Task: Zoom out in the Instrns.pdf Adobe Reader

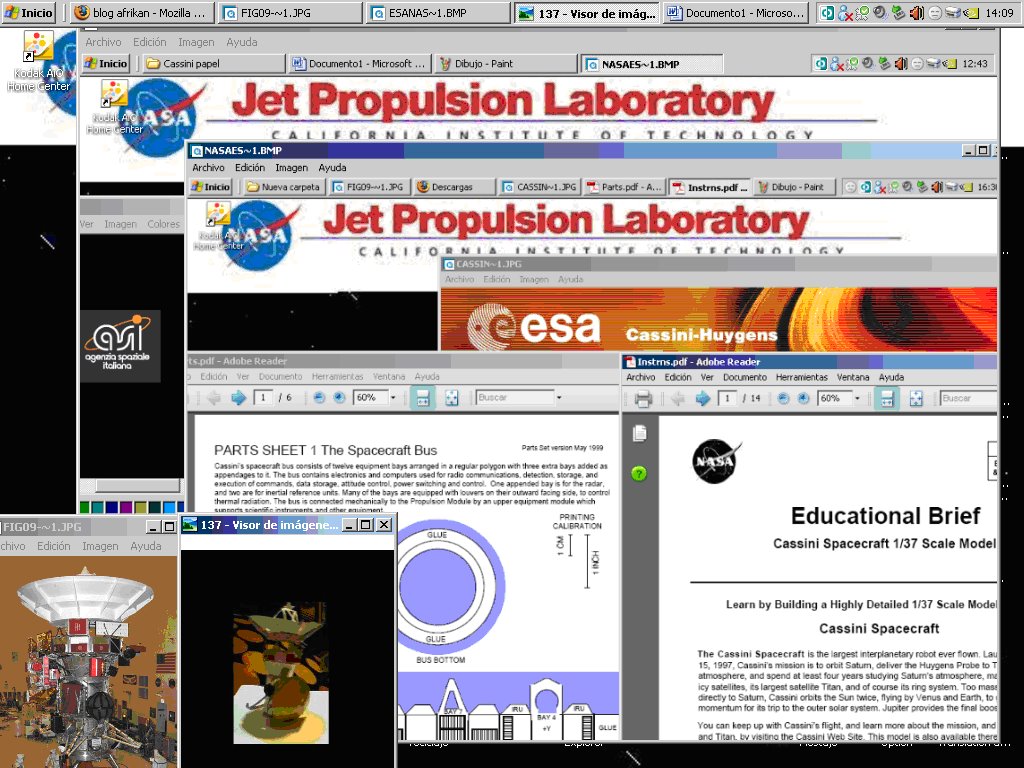Action: [784, 398]
